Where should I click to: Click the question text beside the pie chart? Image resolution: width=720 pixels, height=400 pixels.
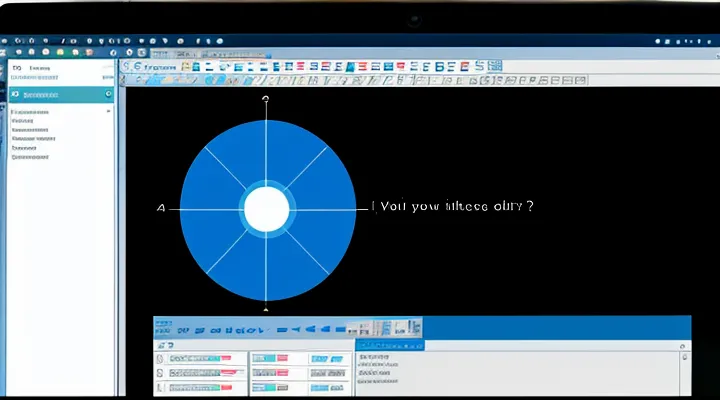pos(453,207)
